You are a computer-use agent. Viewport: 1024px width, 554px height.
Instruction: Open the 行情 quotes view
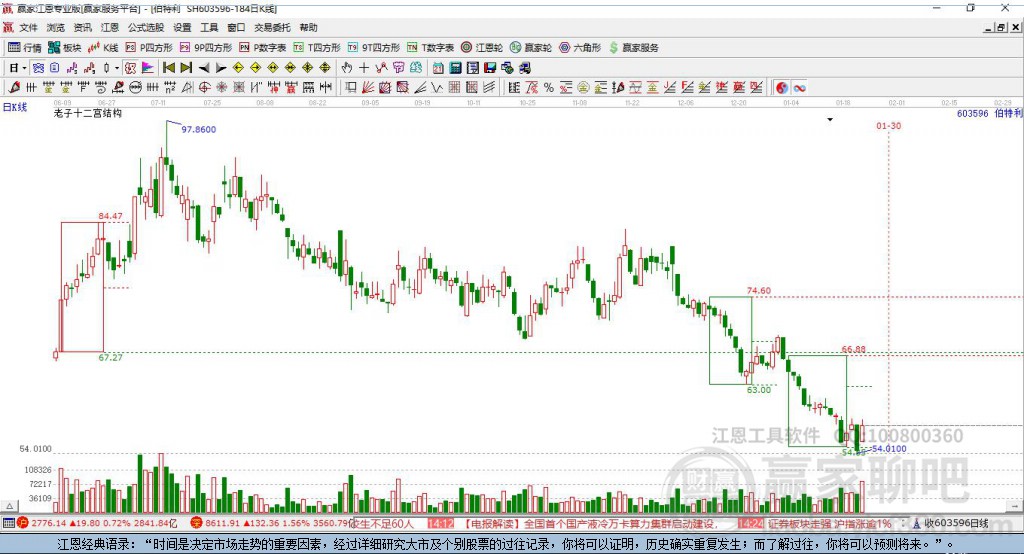(x=25, y=48)
